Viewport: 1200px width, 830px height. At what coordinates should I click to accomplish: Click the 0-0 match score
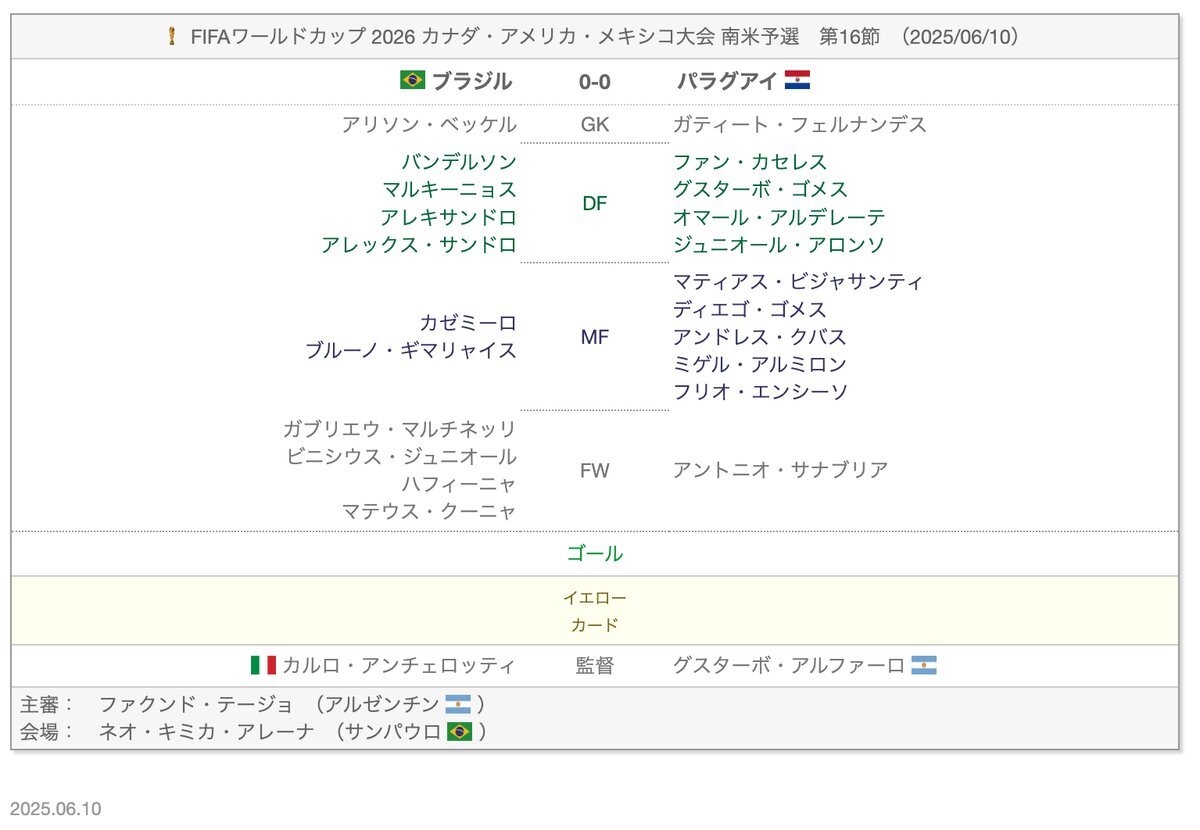click(595, 82)
